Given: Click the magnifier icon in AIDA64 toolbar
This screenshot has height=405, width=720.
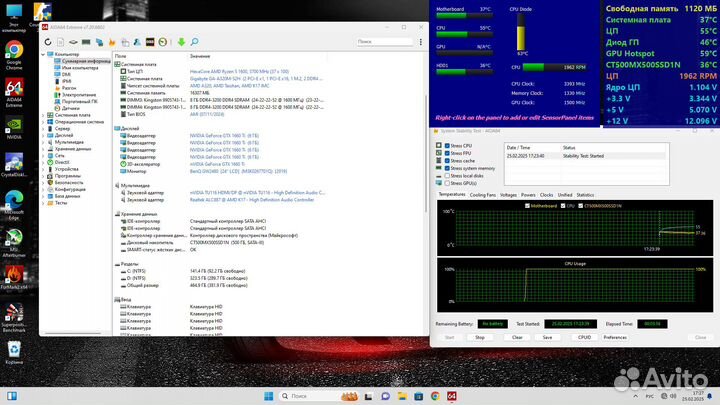Looking at the screenshot, I should pyautogui.click(x=194, y=42).
